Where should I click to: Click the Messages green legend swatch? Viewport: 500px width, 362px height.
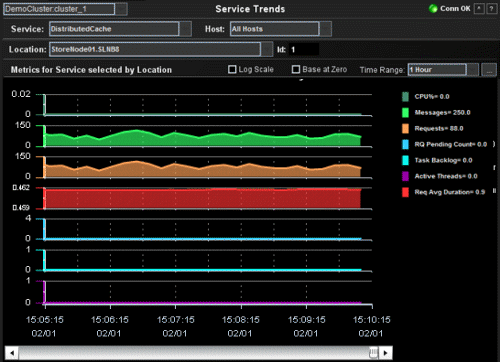tap(405, 113)
